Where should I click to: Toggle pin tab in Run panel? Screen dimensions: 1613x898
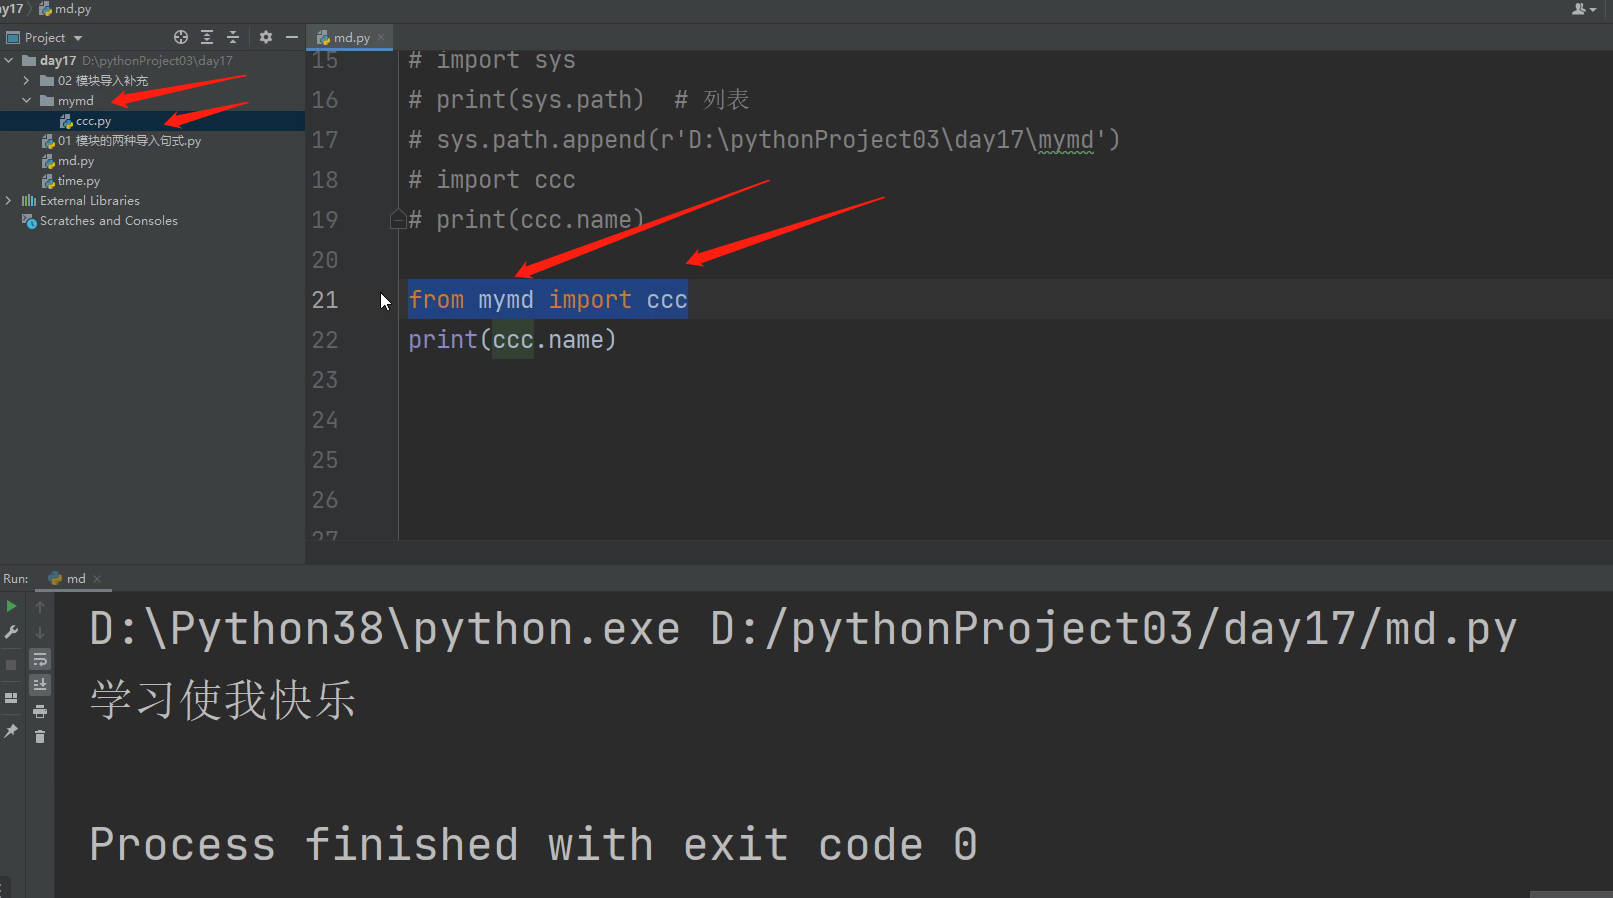click(11, 732)
